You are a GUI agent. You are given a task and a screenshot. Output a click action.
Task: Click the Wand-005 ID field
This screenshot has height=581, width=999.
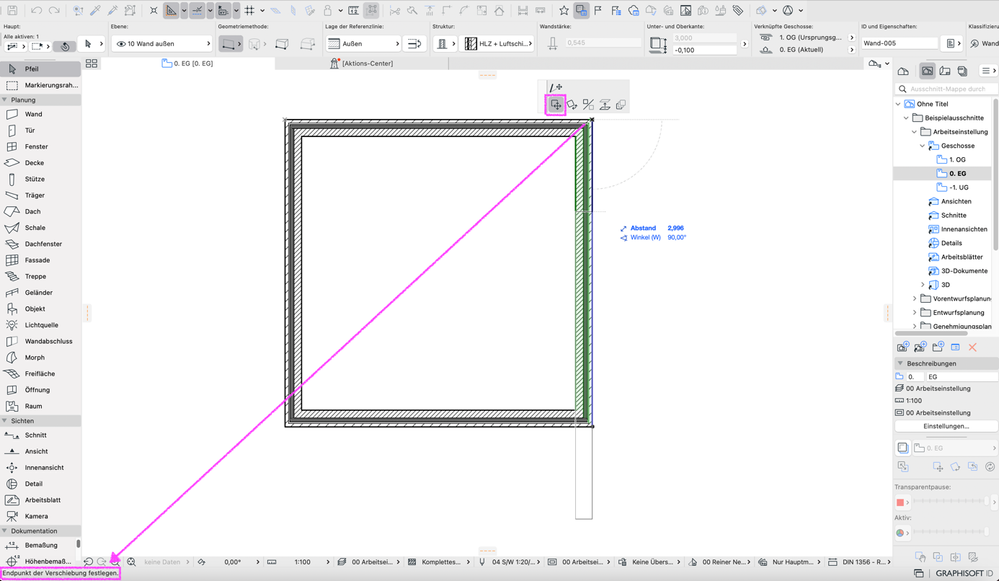coord(900,43)
